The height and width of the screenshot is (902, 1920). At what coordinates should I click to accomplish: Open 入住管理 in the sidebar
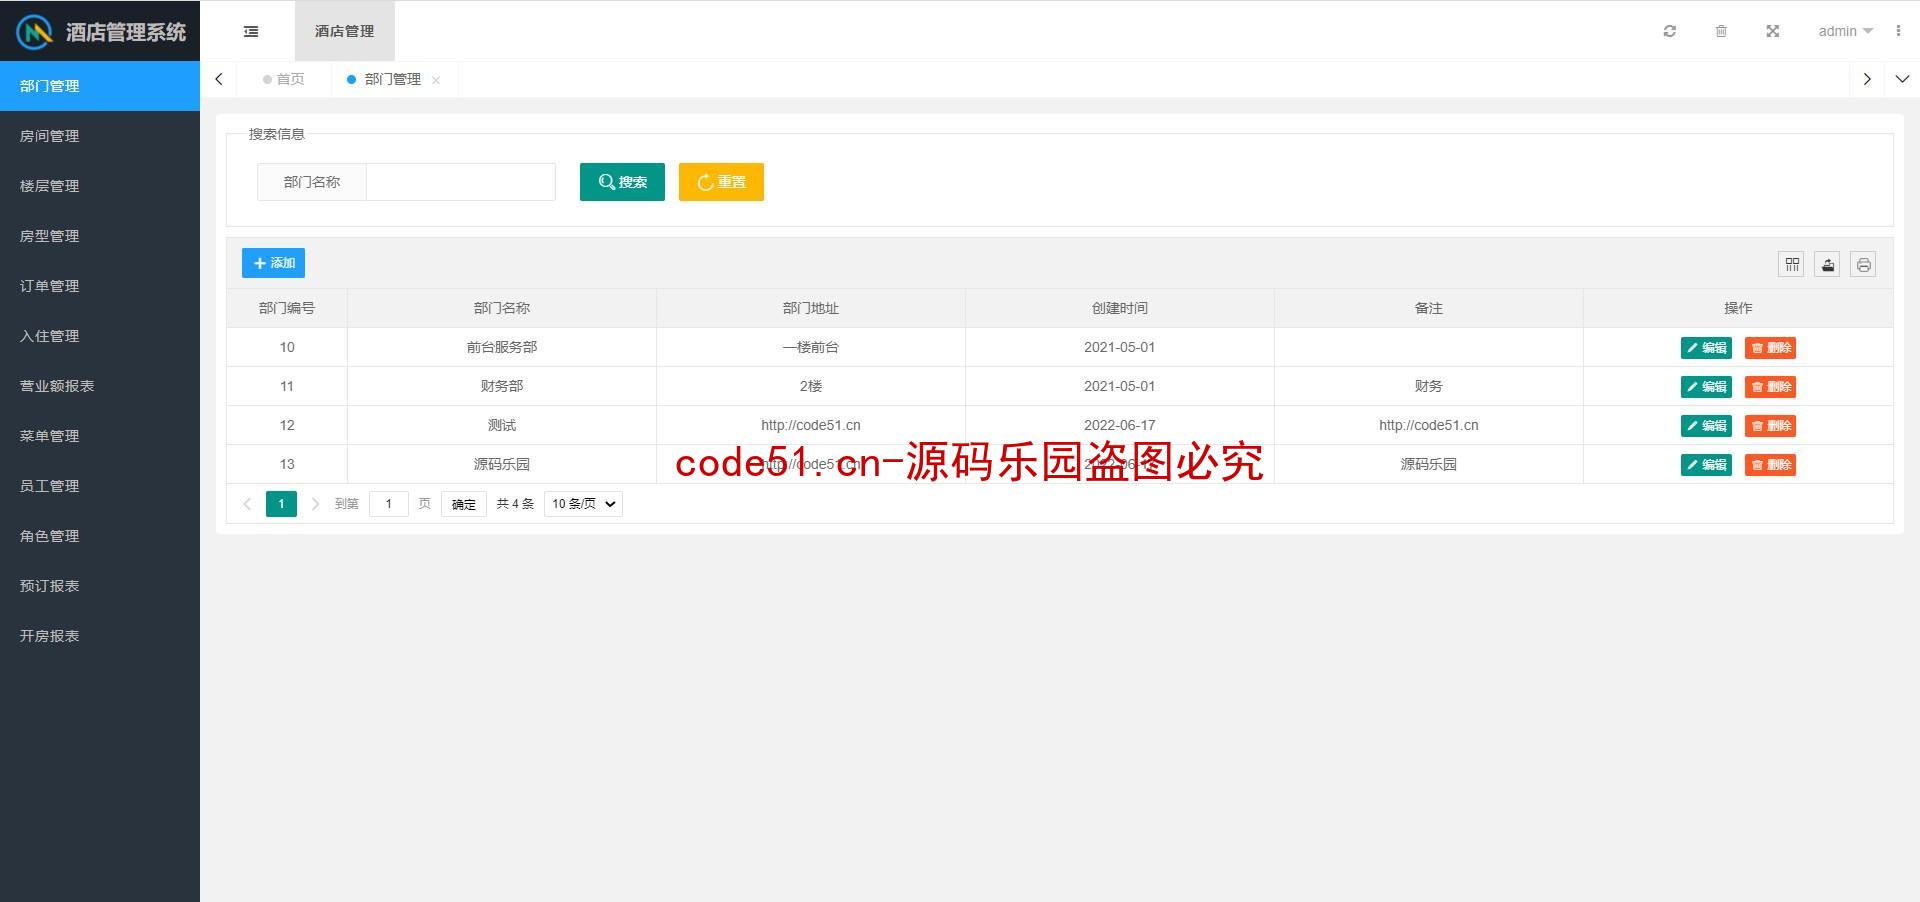pyautogui.click(x=100, y=336)
